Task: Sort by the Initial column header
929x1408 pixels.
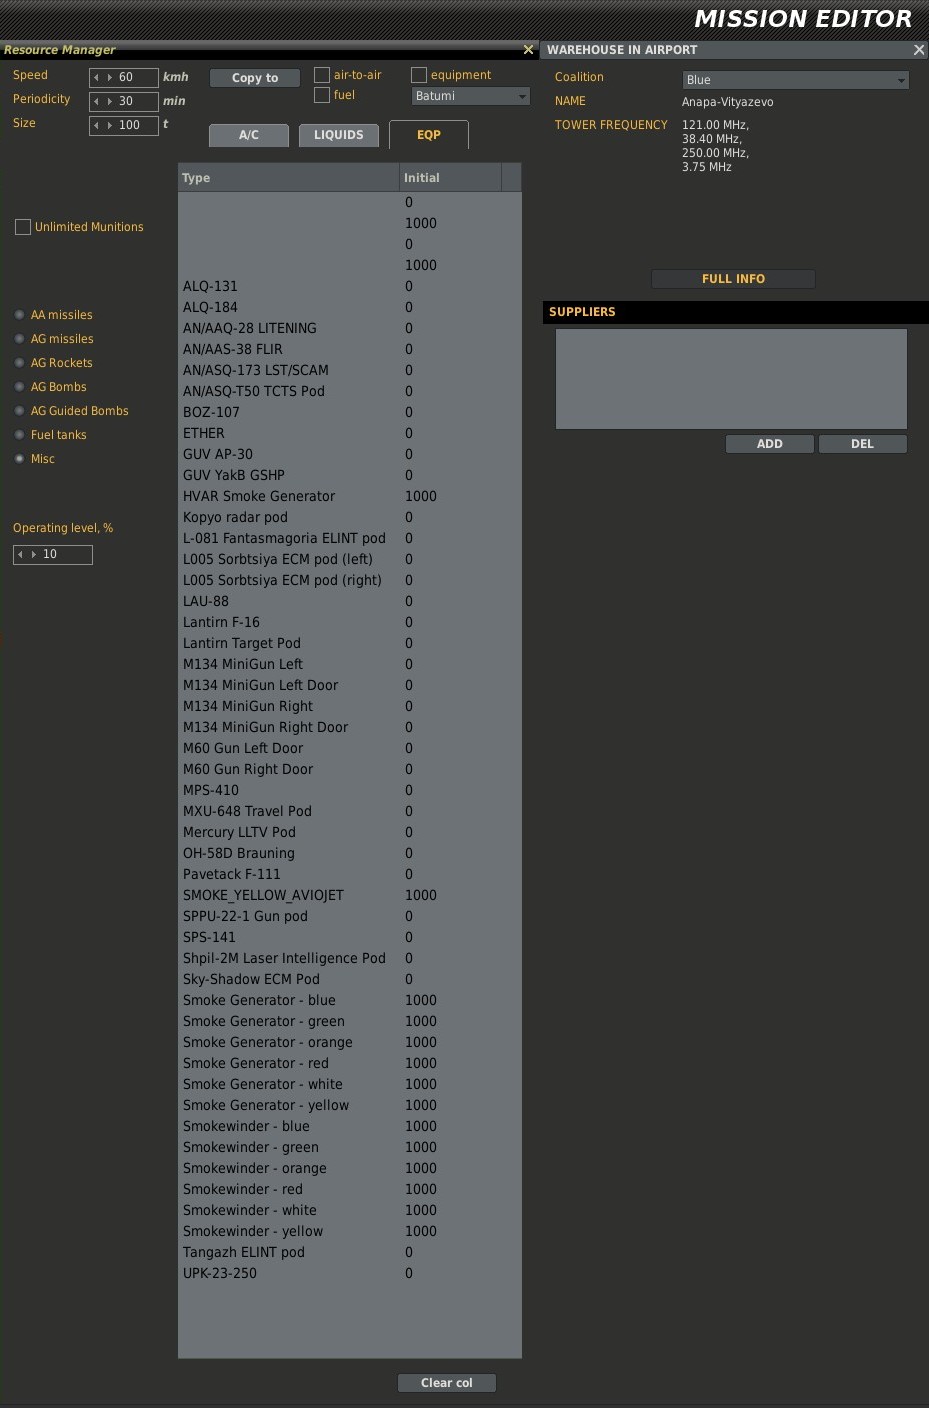Action: tap(450, 178)
